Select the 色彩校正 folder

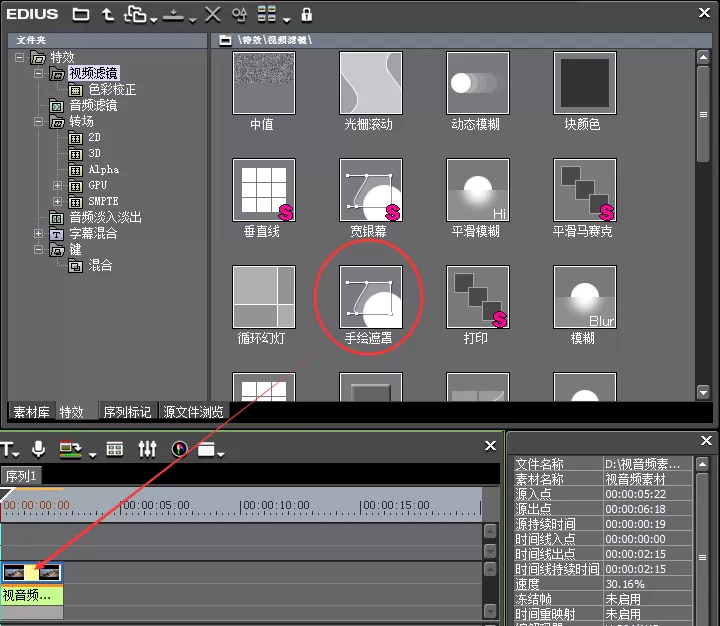coord(112,89)
